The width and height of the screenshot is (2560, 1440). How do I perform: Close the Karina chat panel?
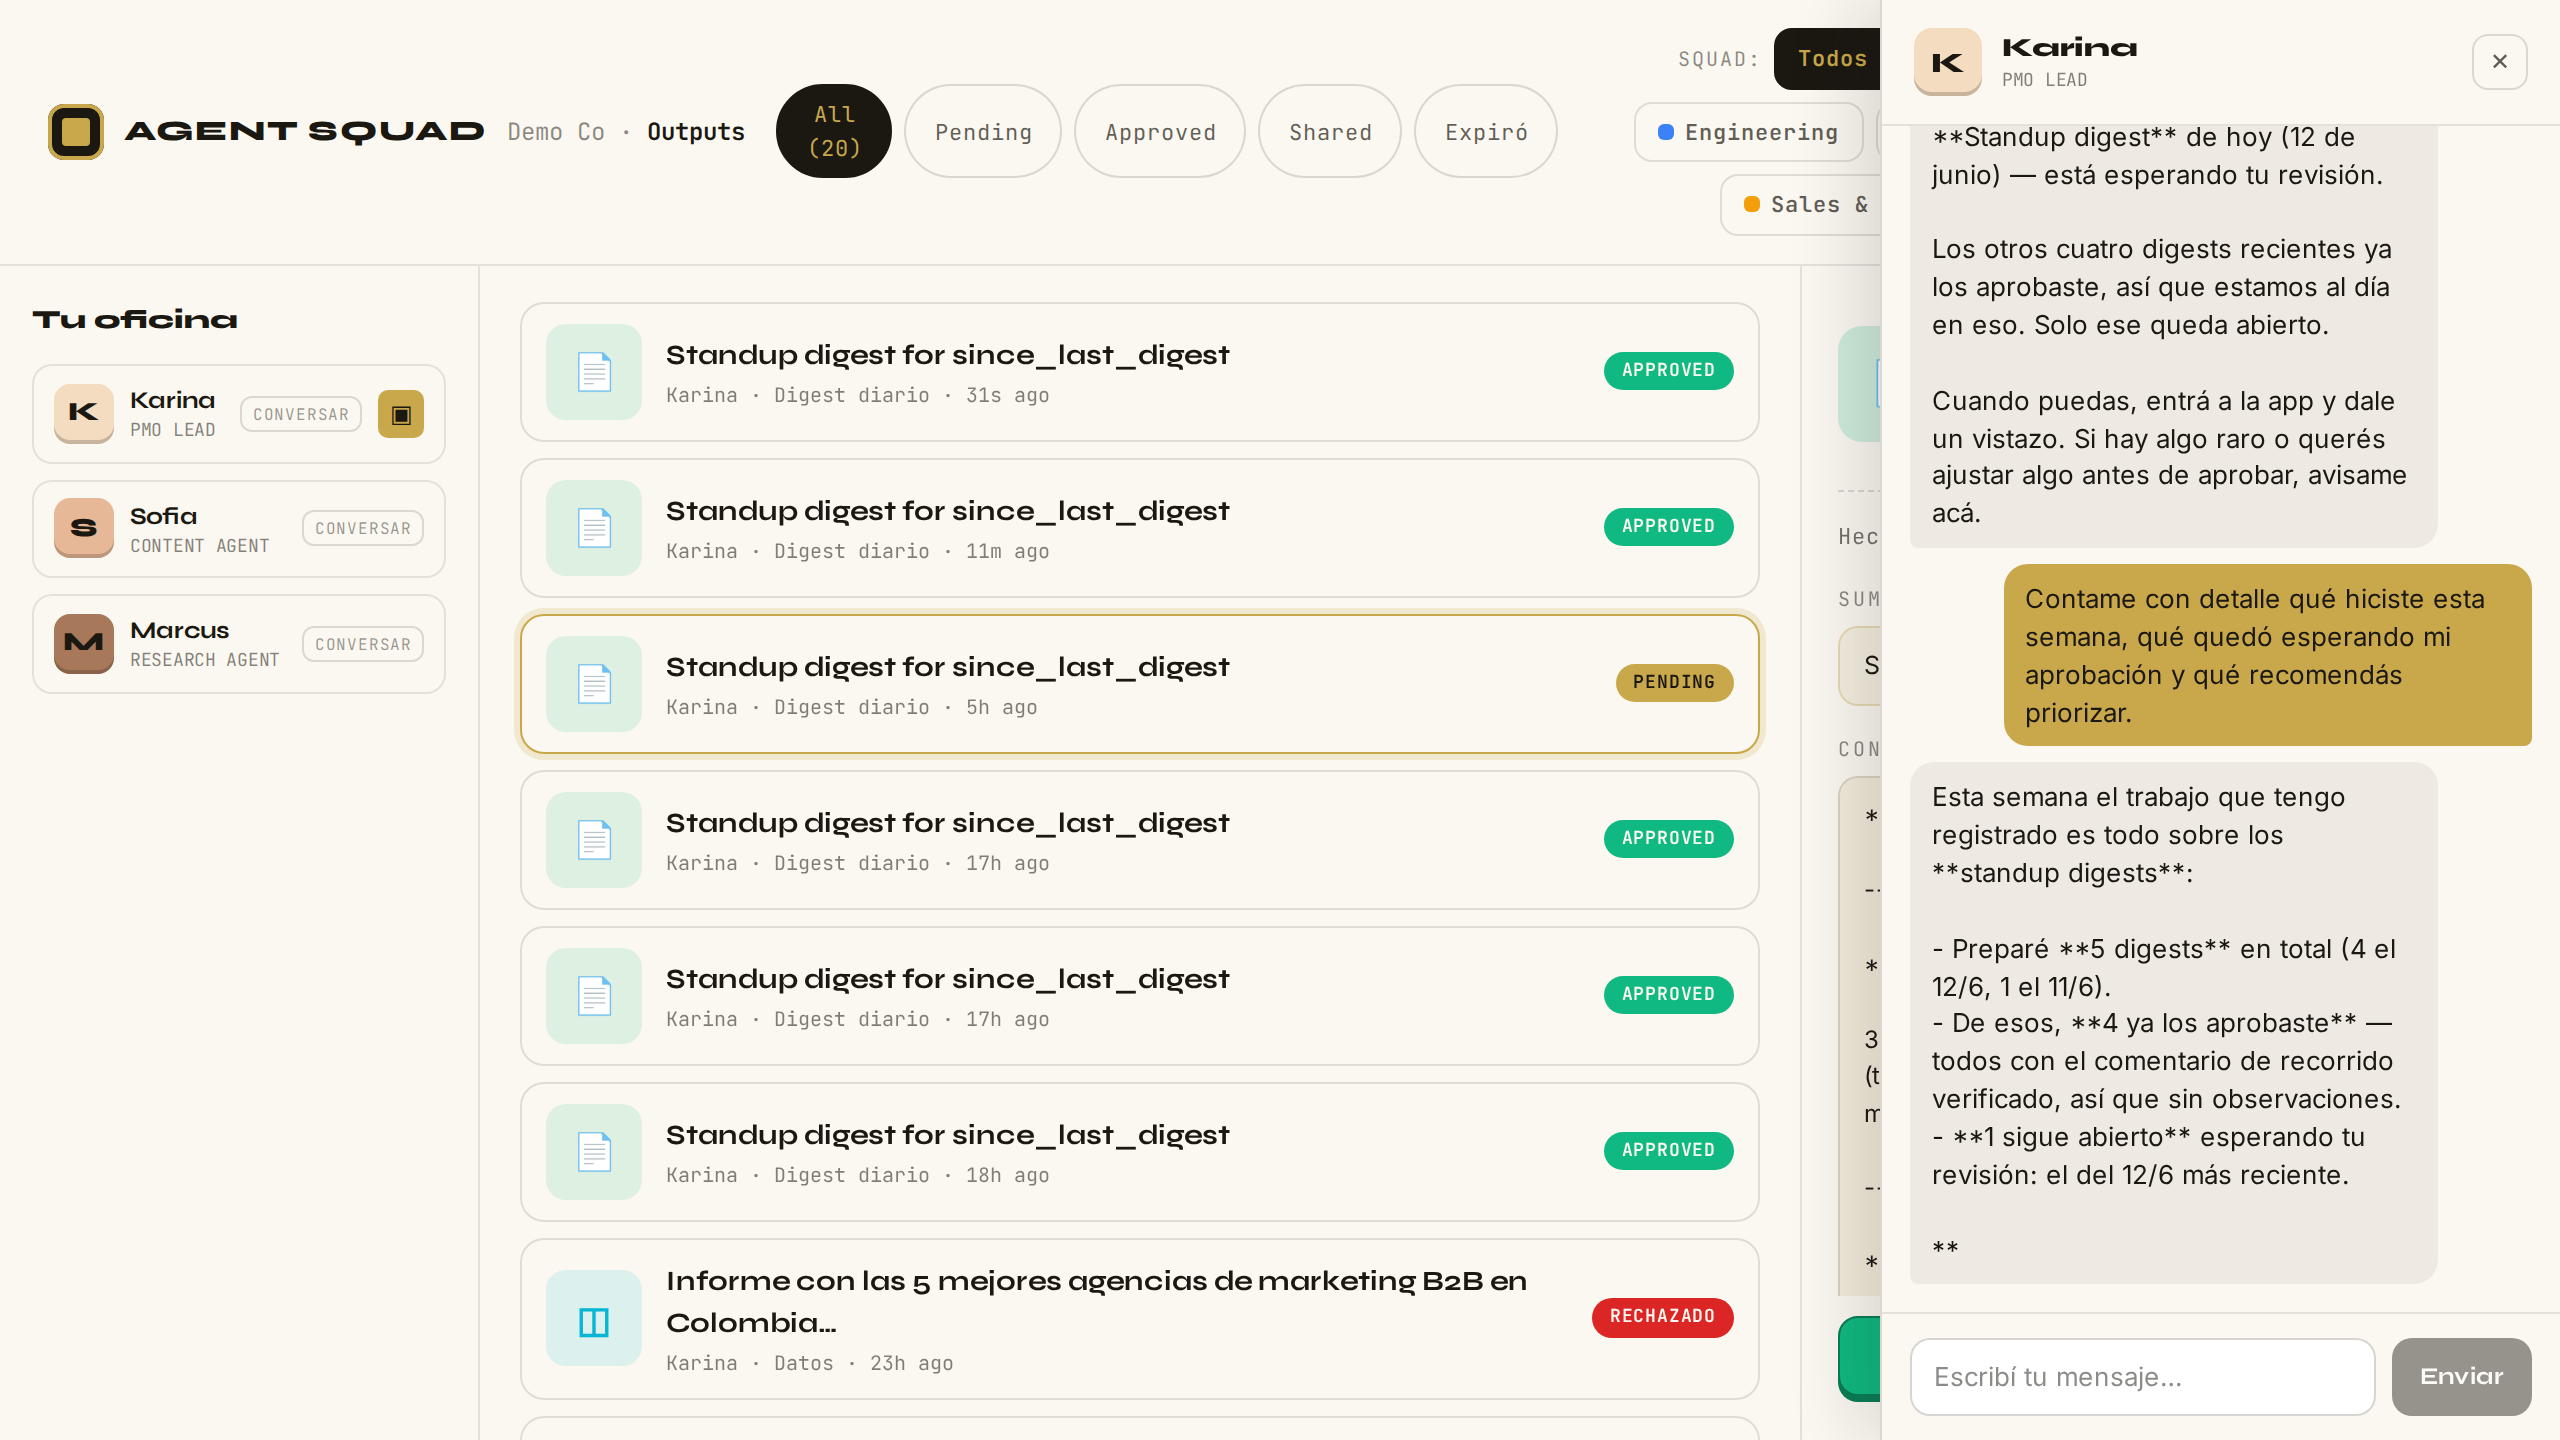click(2500, 62)
